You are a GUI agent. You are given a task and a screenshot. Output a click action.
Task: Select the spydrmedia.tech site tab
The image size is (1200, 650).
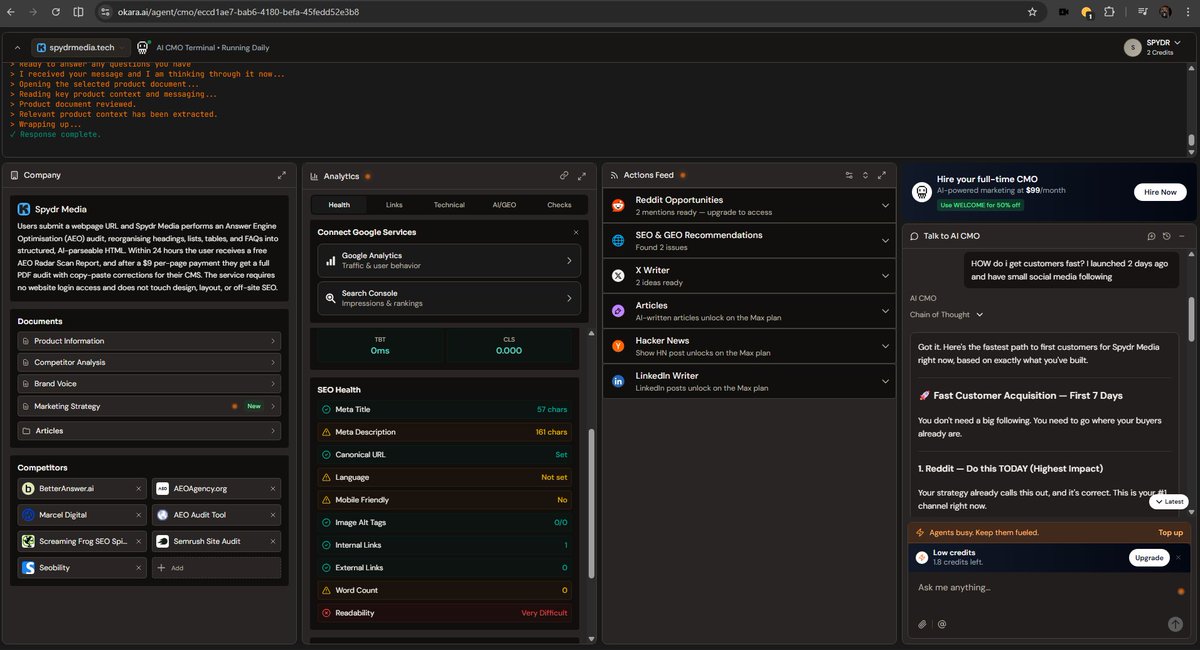(81, 47)
